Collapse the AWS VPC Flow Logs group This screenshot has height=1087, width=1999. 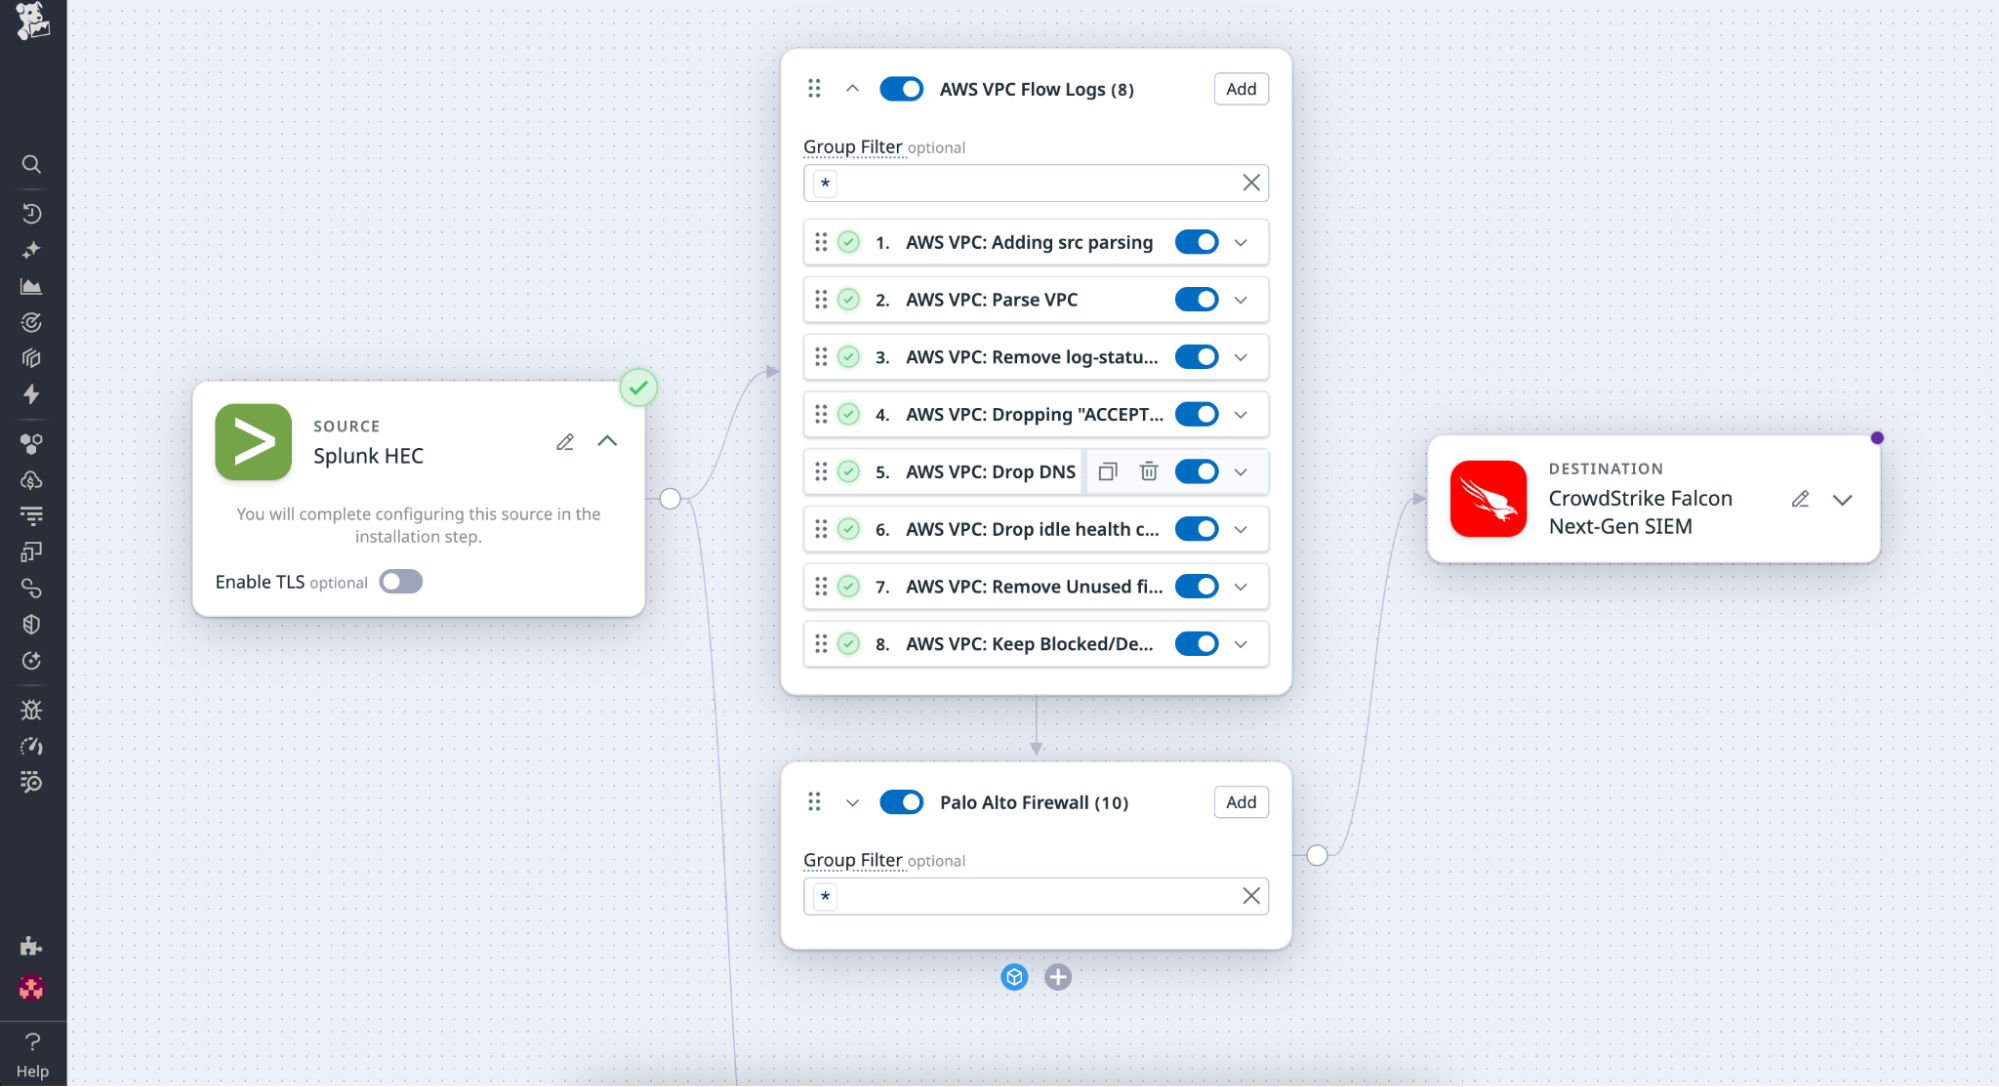853,89
